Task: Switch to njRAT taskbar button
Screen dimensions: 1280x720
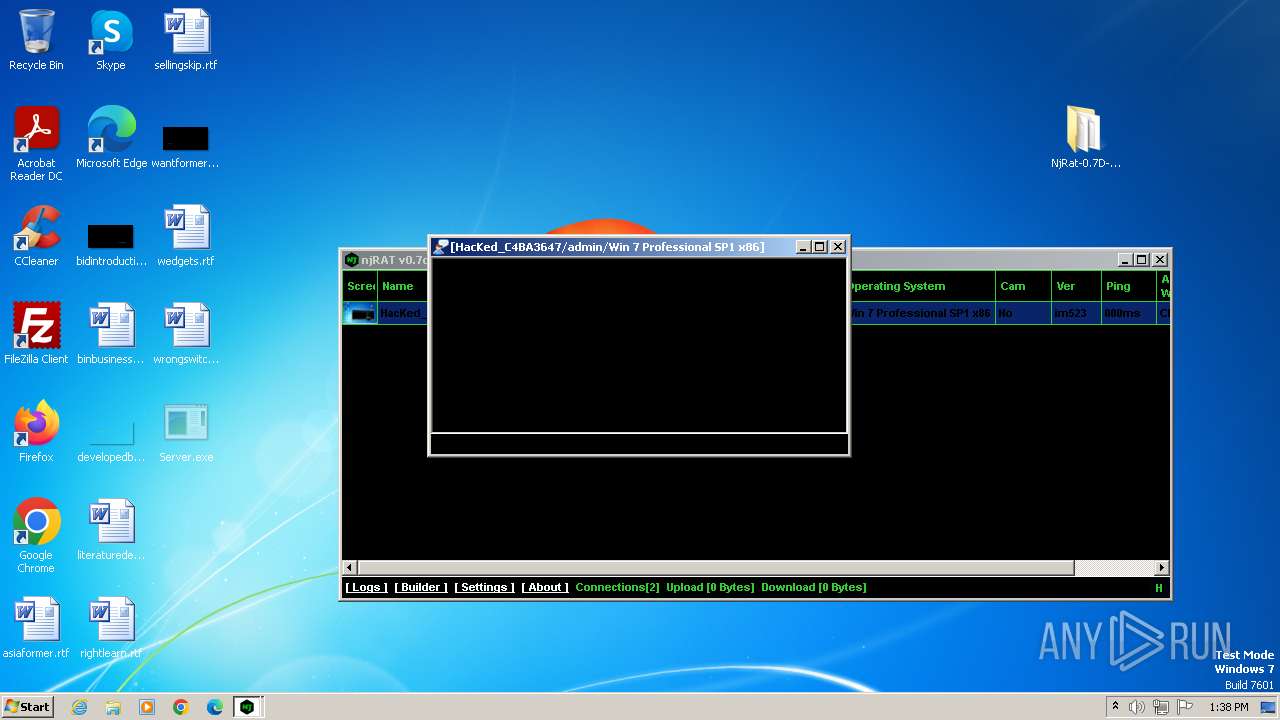Action: click(247, 707)
